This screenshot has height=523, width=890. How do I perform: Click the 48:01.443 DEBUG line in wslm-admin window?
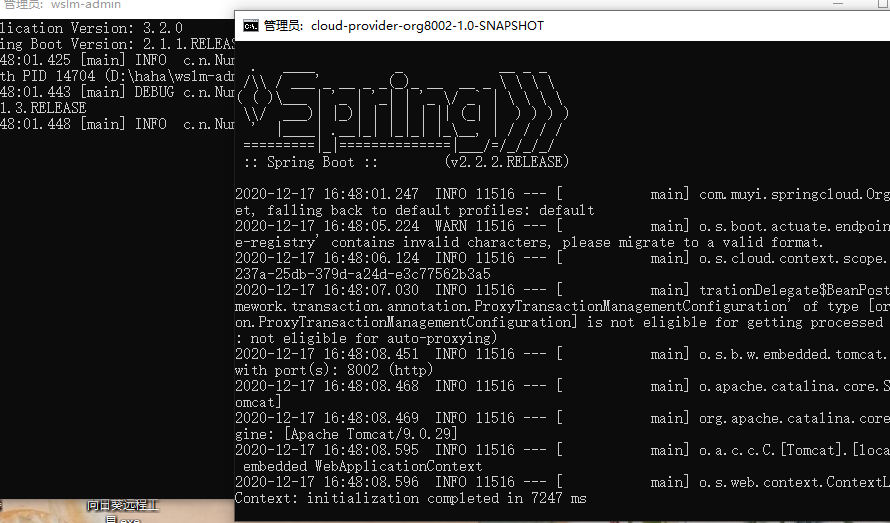tap(117, 91)
